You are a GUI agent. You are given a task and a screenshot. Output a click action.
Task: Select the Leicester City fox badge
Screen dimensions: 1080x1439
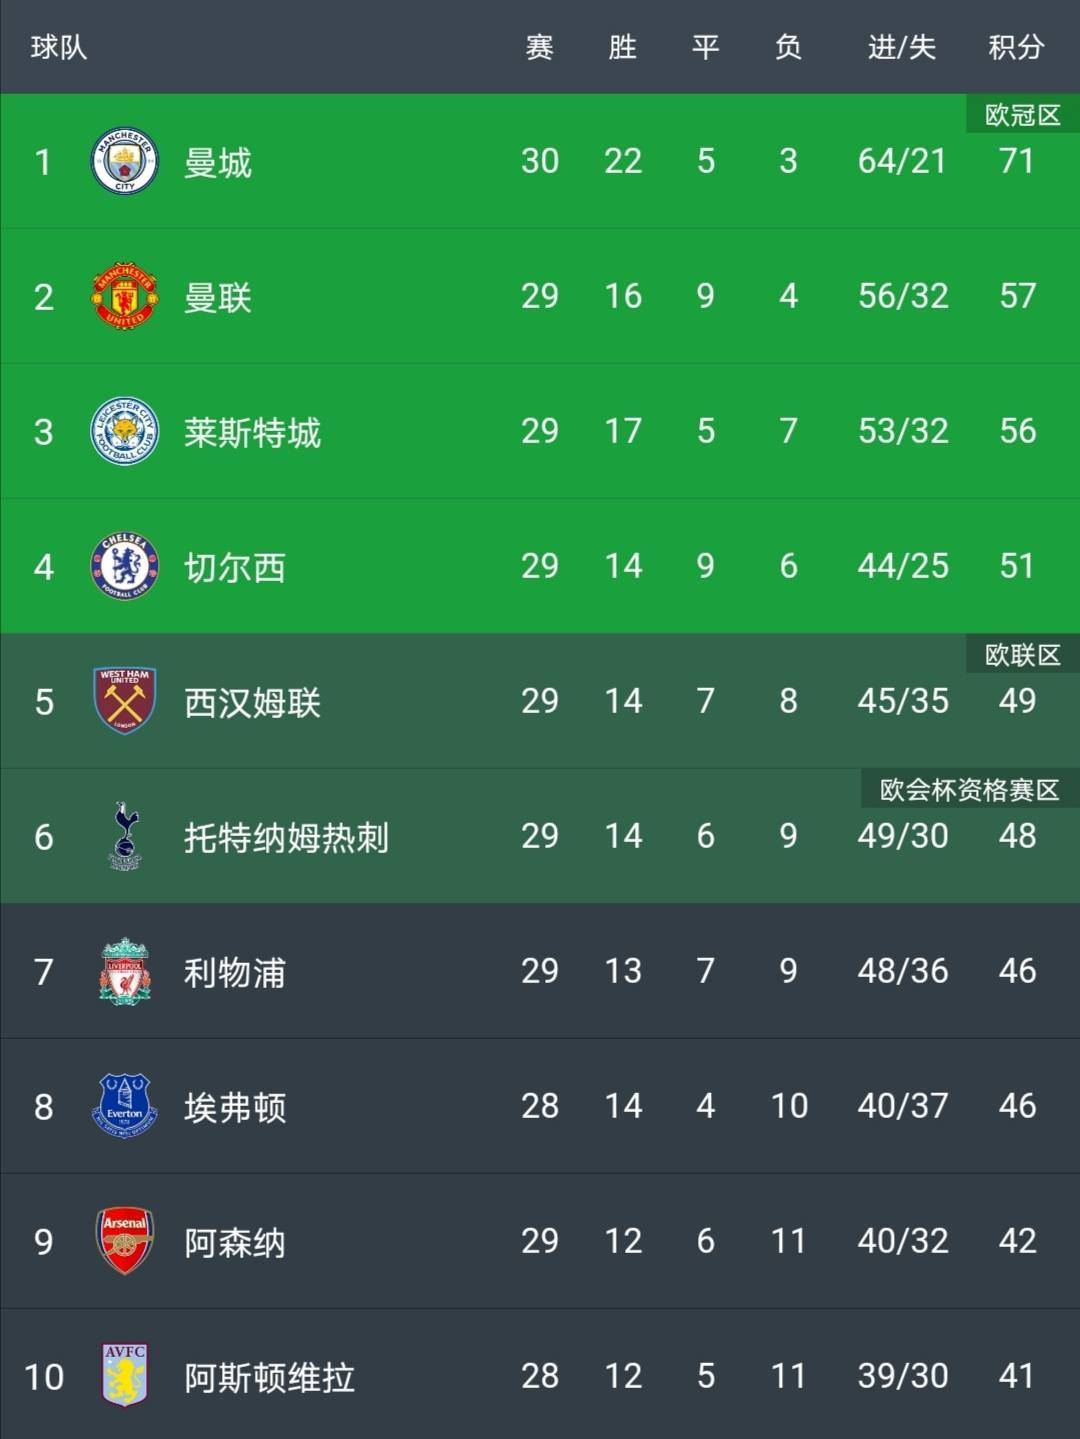[x=125, y=432]
